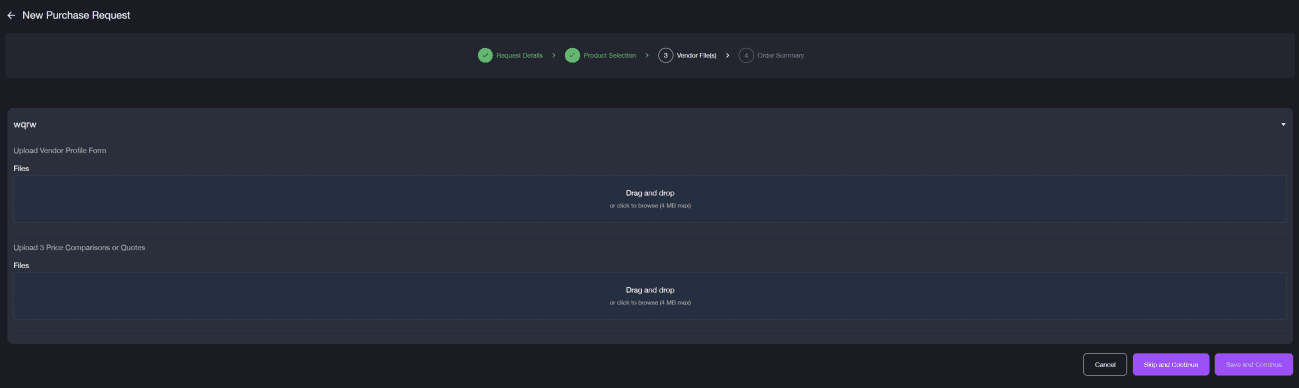Click Skip and Continue

coord(1171,364)
